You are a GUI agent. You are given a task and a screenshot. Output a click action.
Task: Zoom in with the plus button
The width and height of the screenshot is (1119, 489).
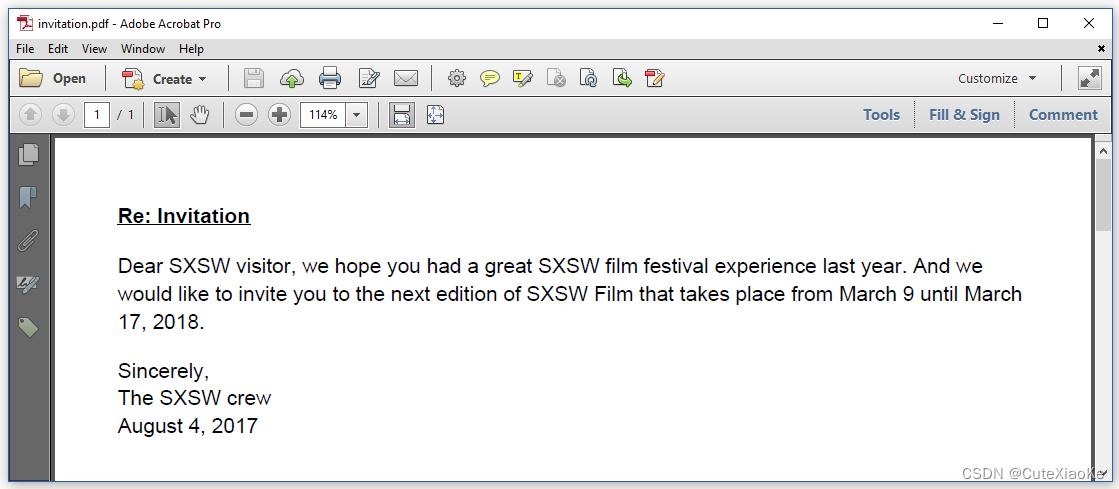click(279, 114)
